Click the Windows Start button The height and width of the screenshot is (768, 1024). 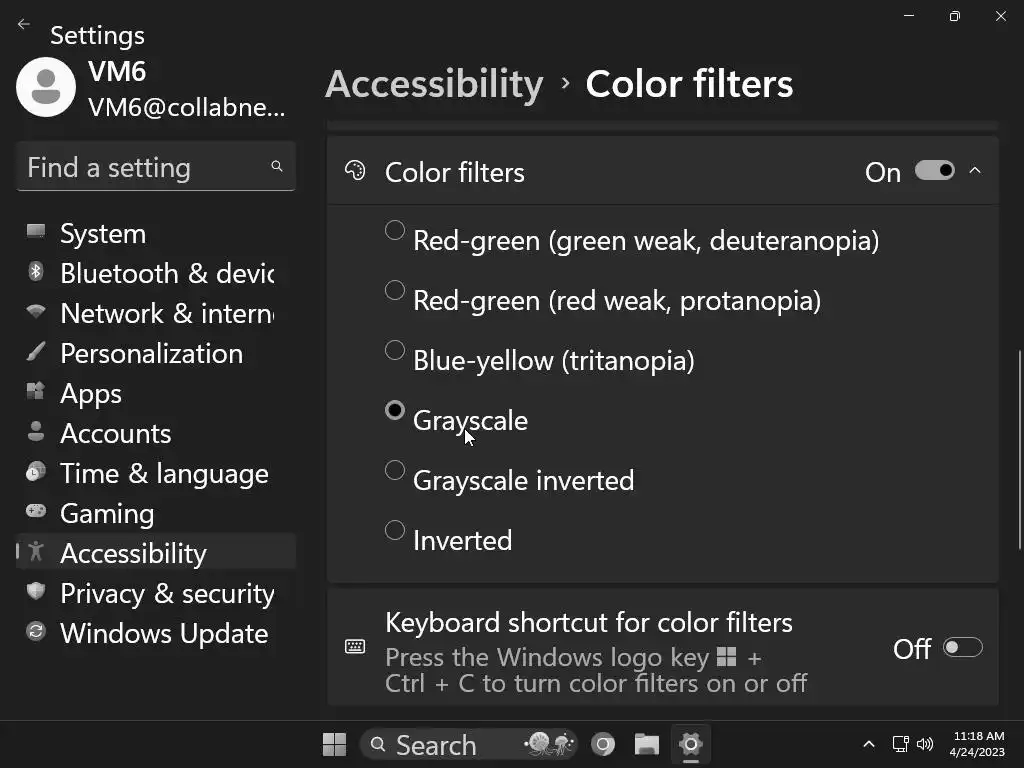pos(334,745)
